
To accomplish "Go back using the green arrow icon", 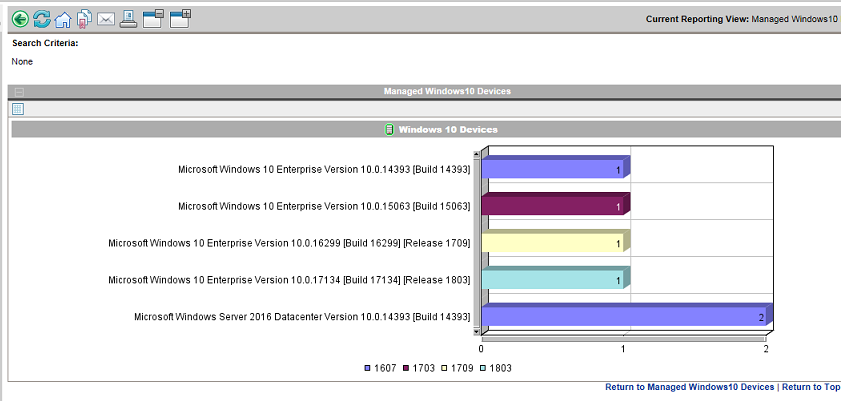I will (x=20, y=20).
